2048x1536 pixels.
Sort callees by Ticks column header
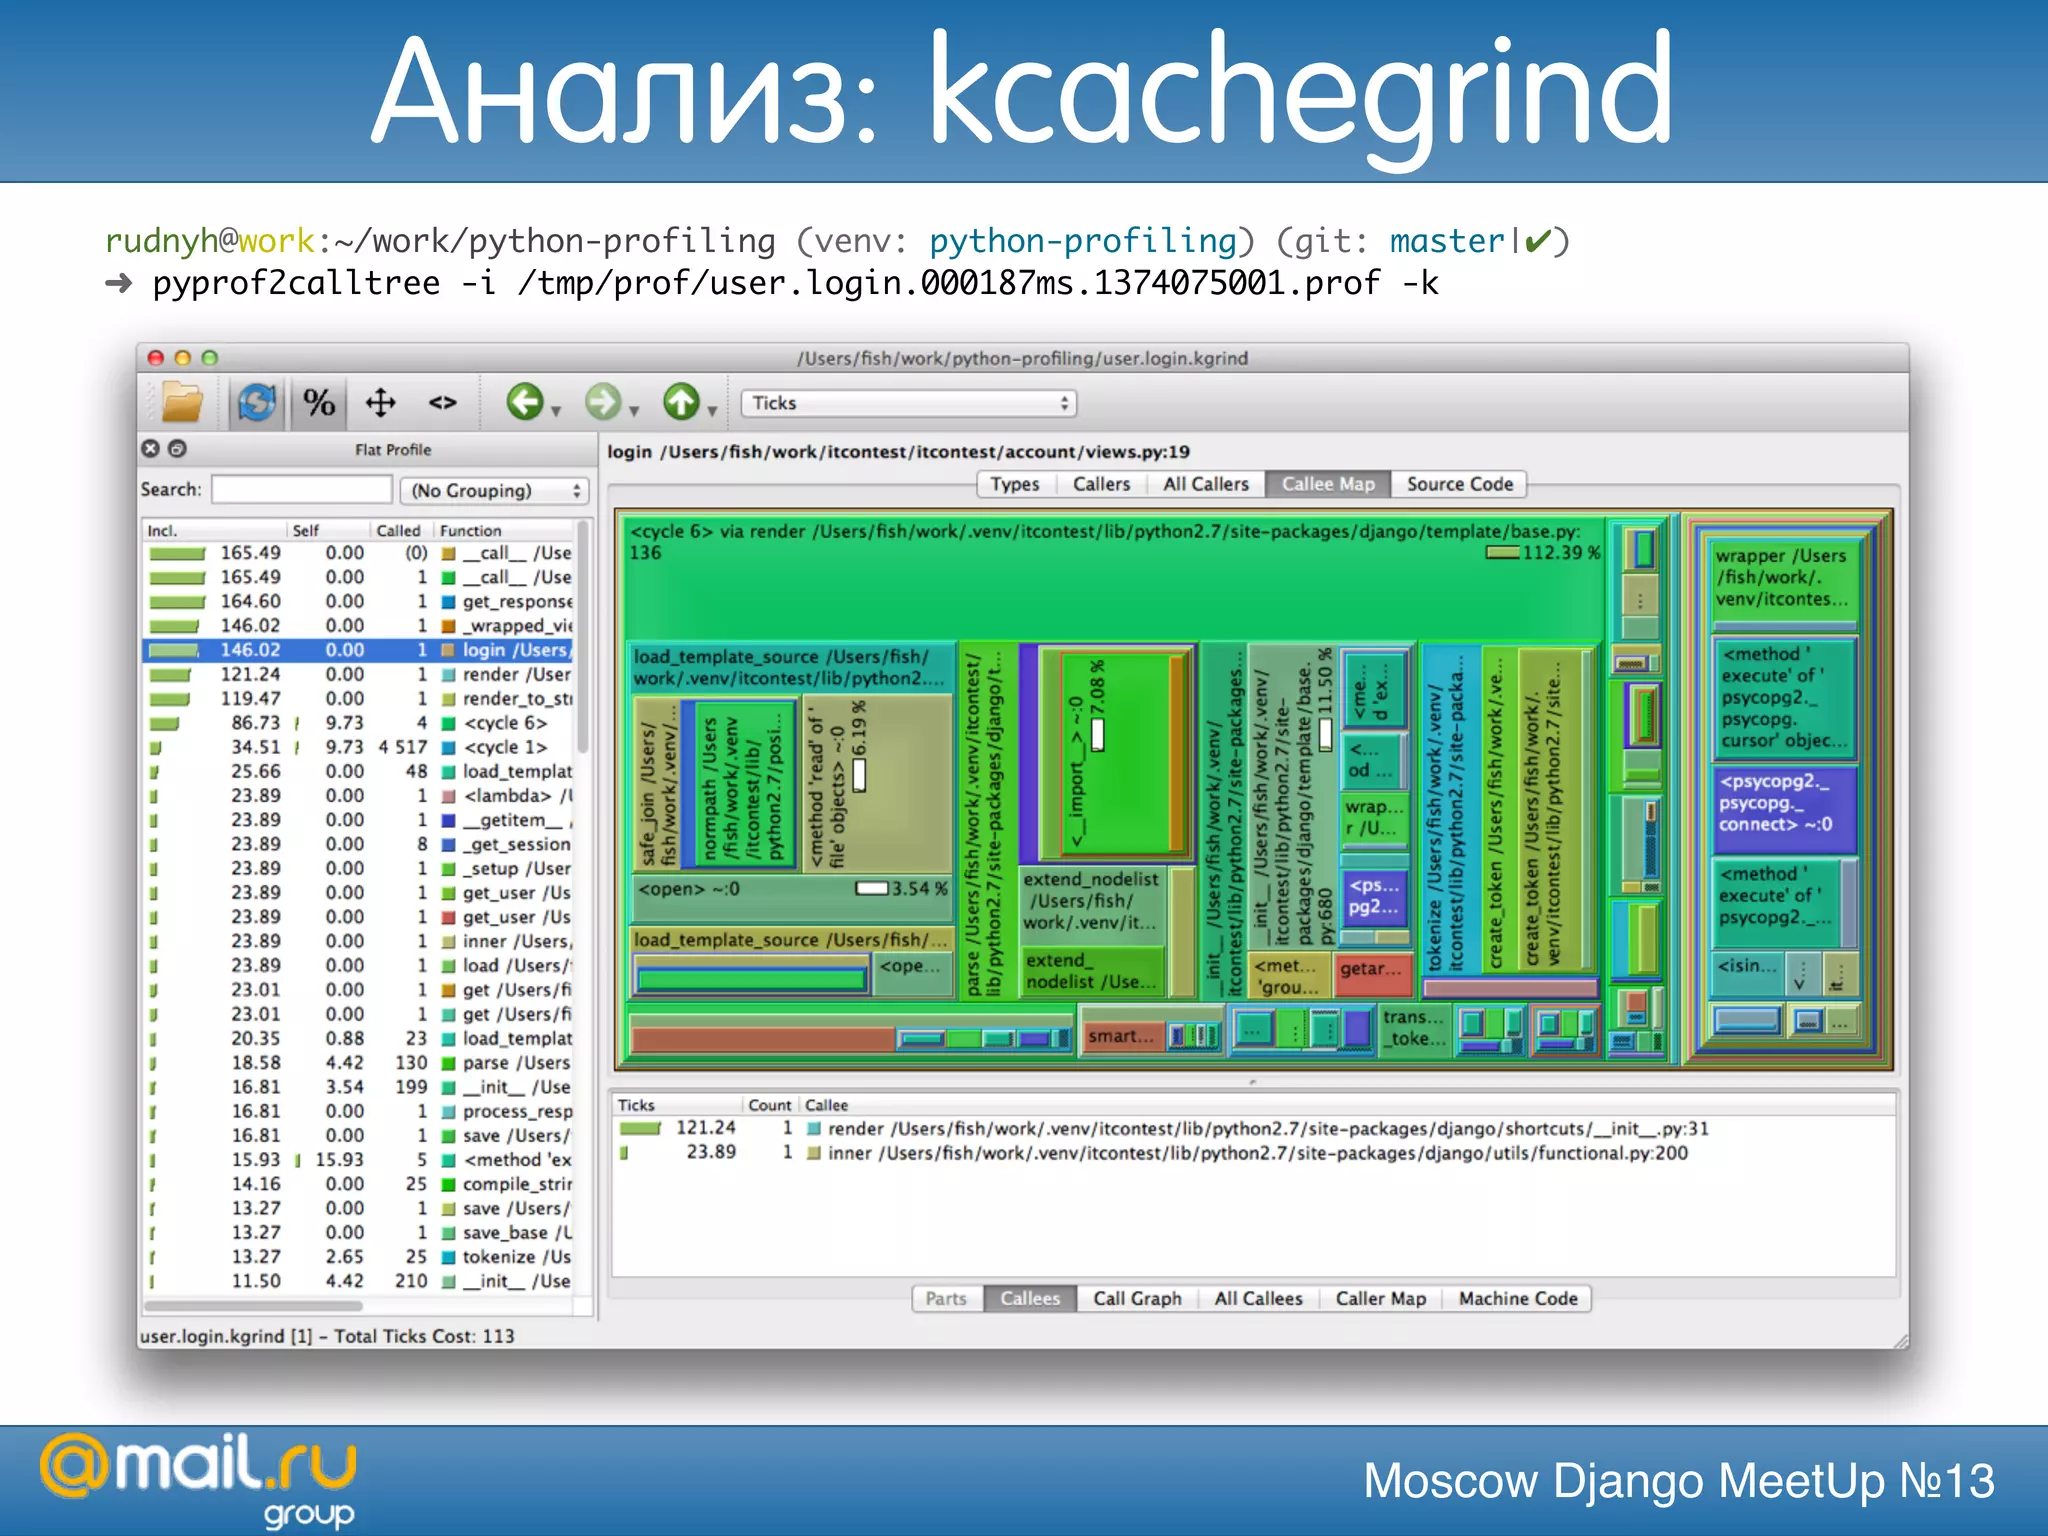pyautogui.click(x=677, y=1105)
